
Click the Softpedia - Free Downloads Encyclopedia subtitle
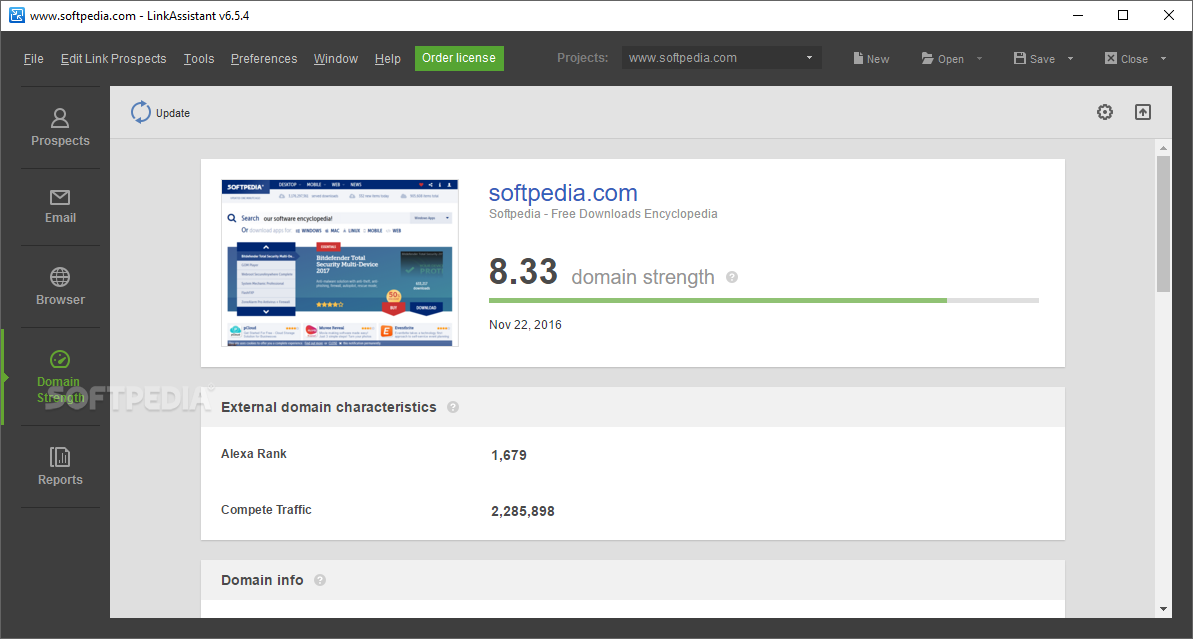[603, 214]
